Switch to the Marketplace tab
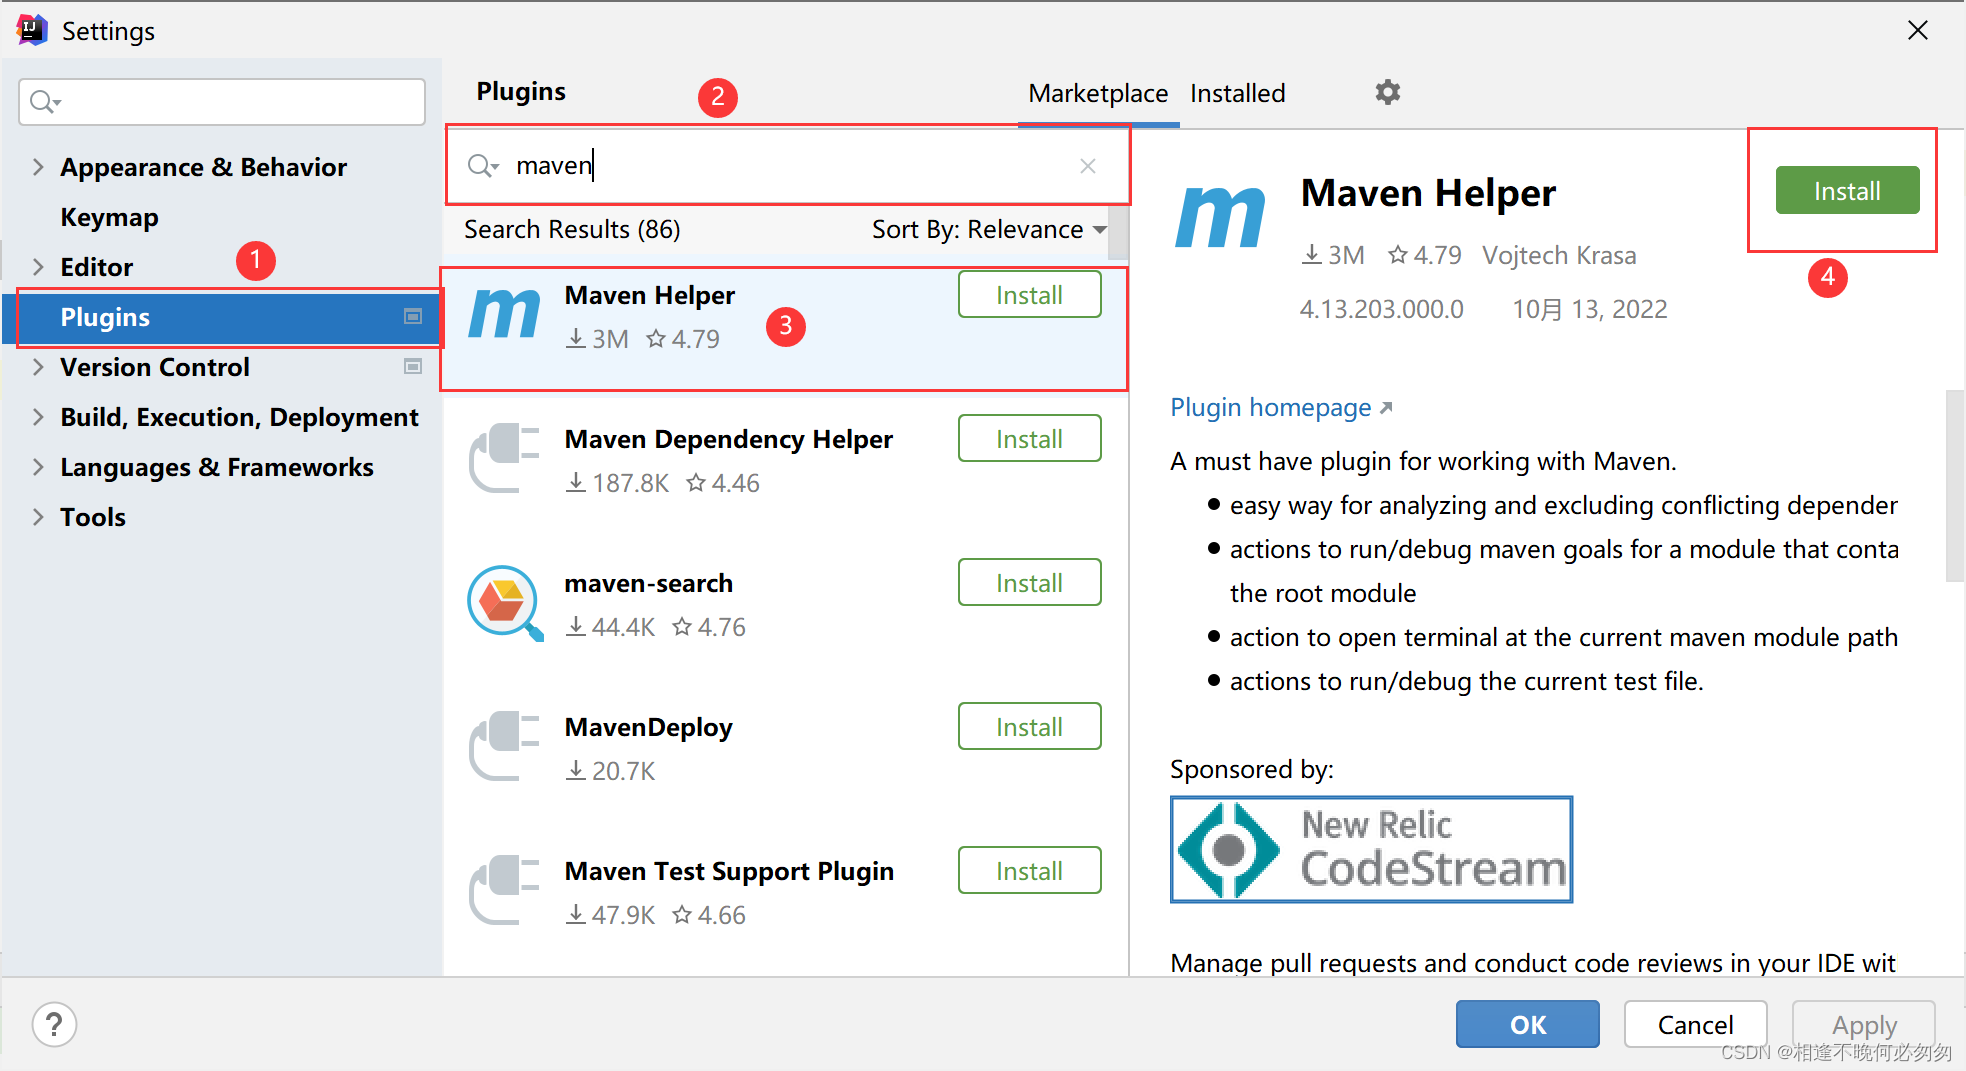 tap(1098, 93)
